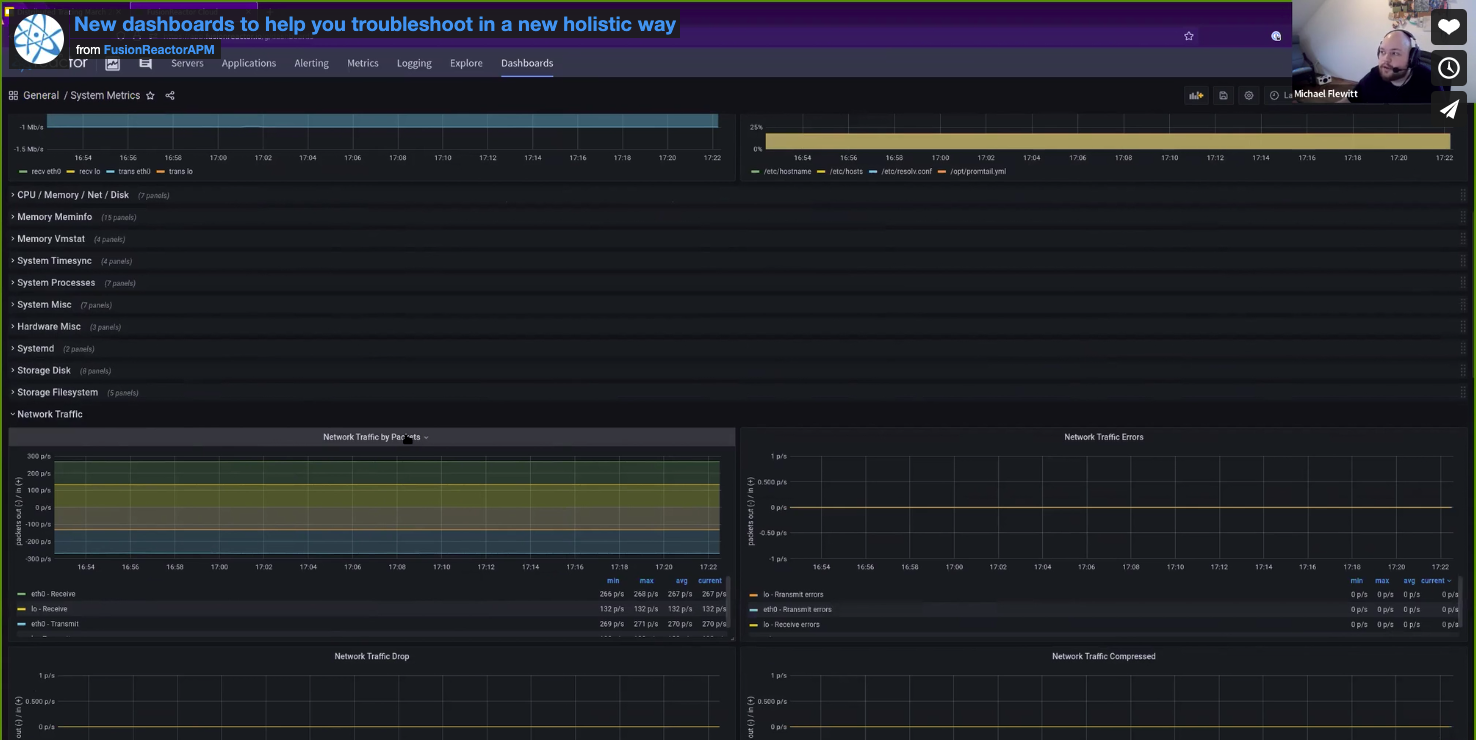Image resolution: width=1476 pixels, height=740 pixels.
Task: Click the chat icon in navigation bar
Action: 145,63
